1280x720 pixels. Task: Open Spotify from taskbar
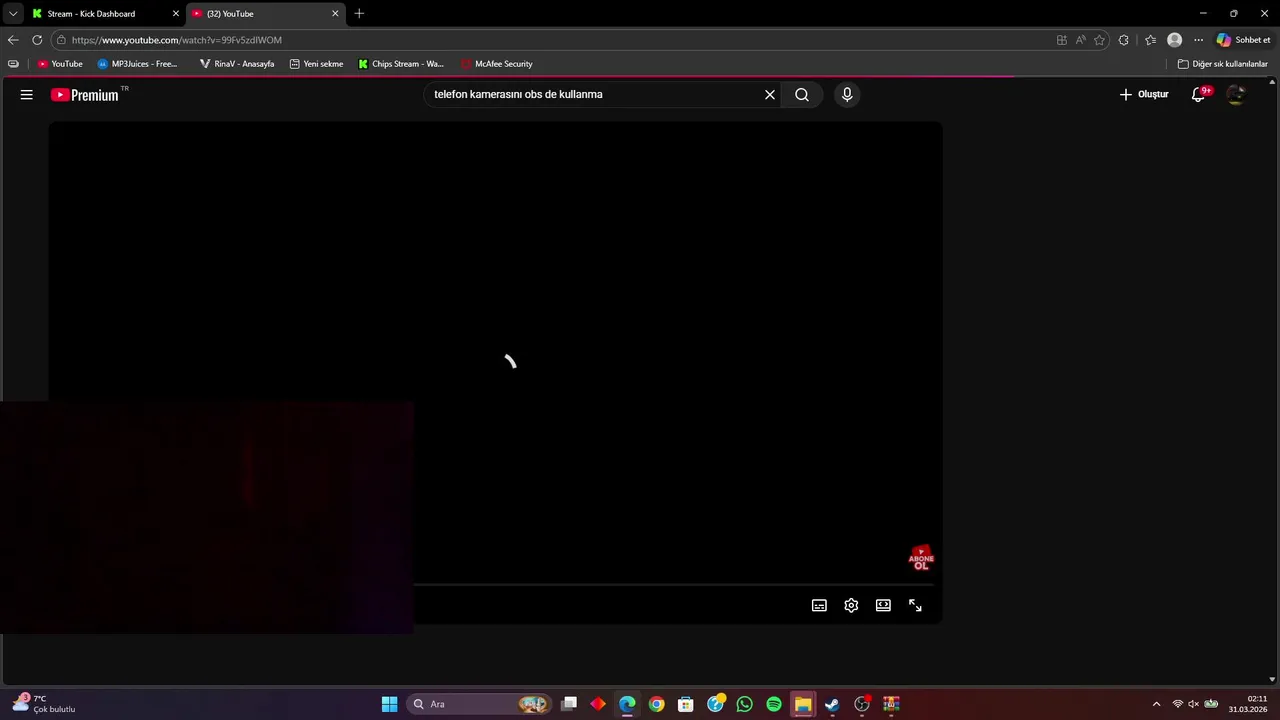pyautogui.click(x=774, y=704)
